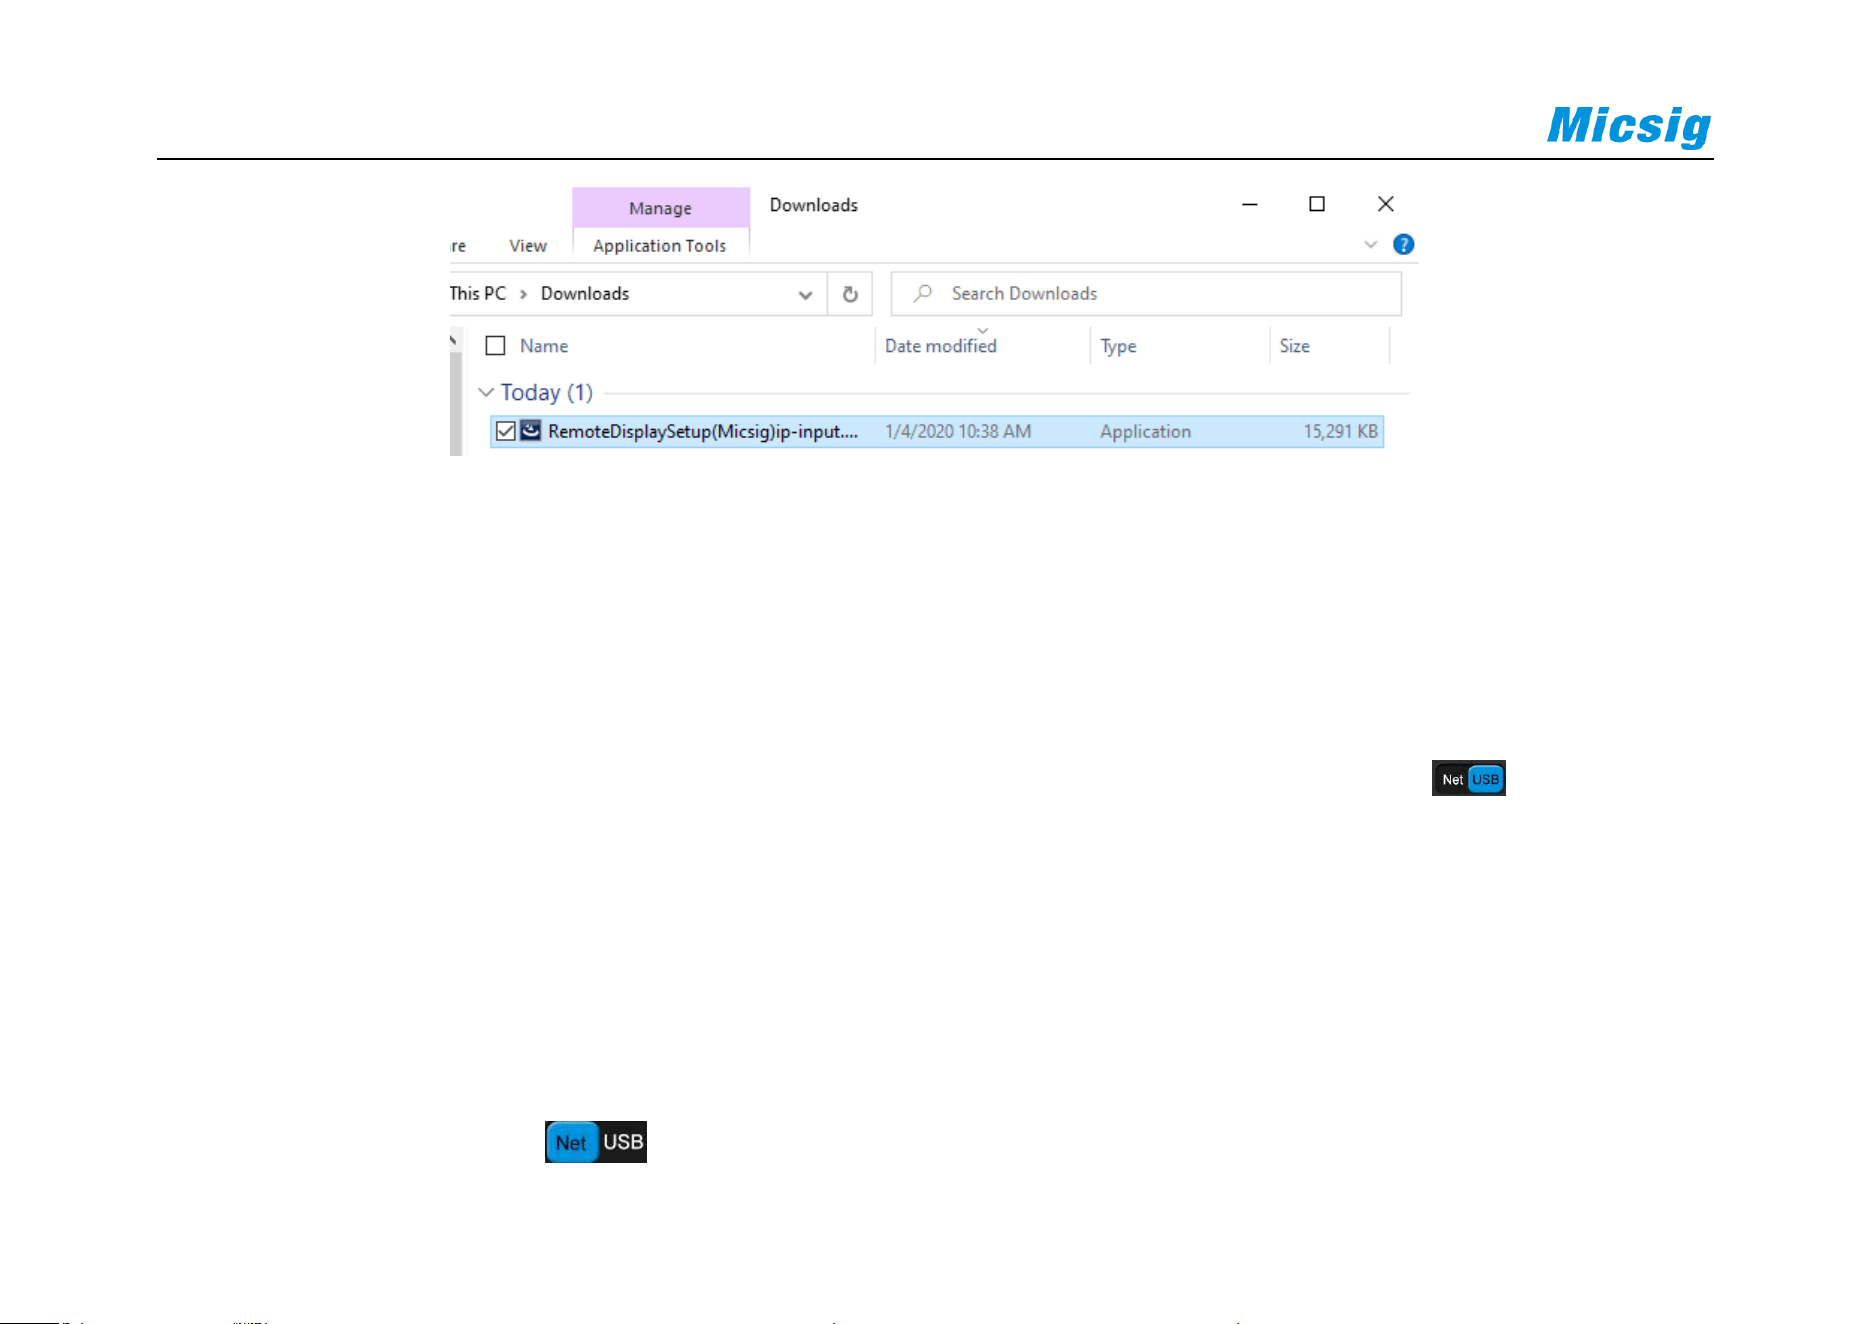The image size is (1872, 1324).
Task: Sort files by Date modified column
Action: [x=941, y=346]
